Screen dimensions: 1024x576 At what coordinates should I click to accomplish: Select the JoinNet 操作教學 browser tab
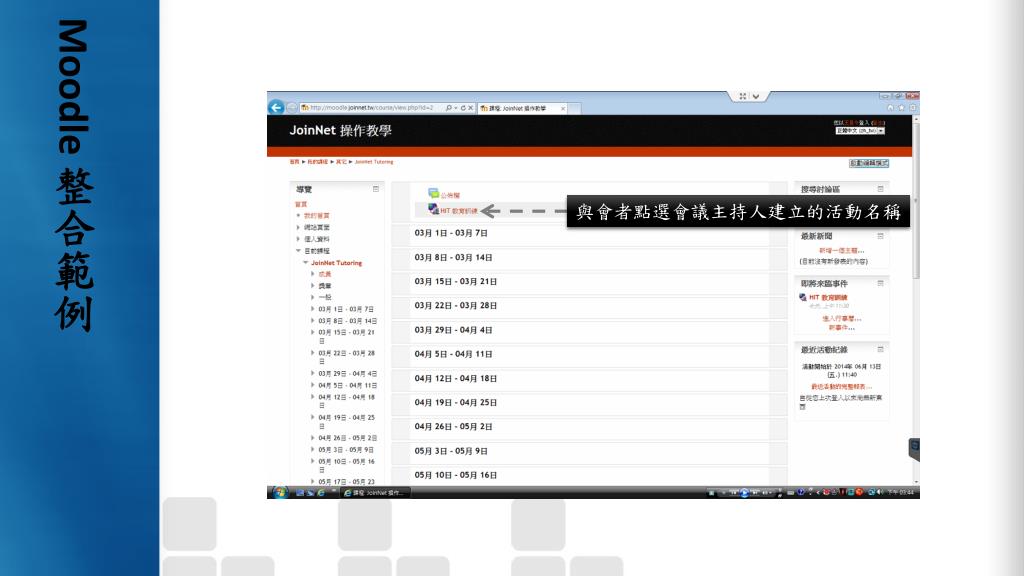522,108
